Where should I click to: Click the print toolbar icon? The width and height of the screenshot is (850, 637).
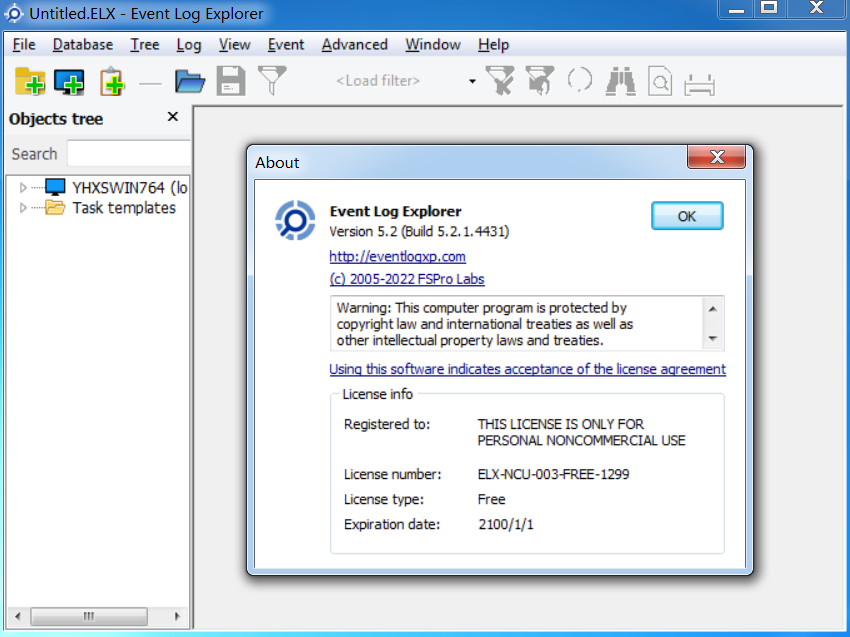tap(699, 83)
